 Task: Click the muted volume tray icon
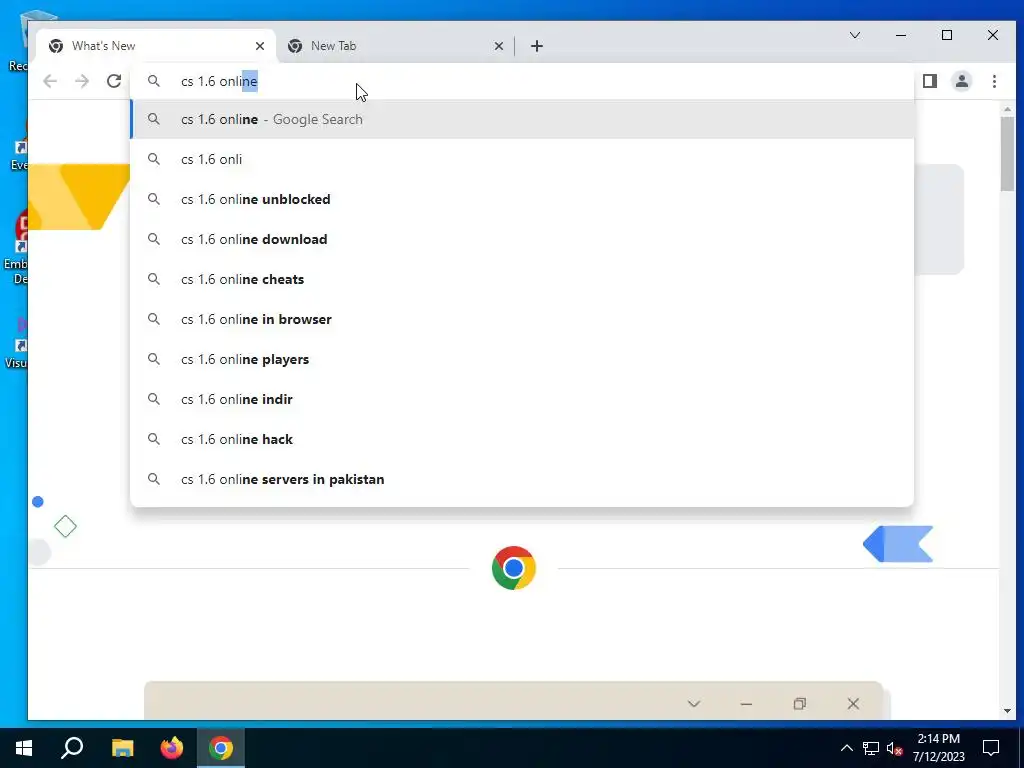click(894, 748)
